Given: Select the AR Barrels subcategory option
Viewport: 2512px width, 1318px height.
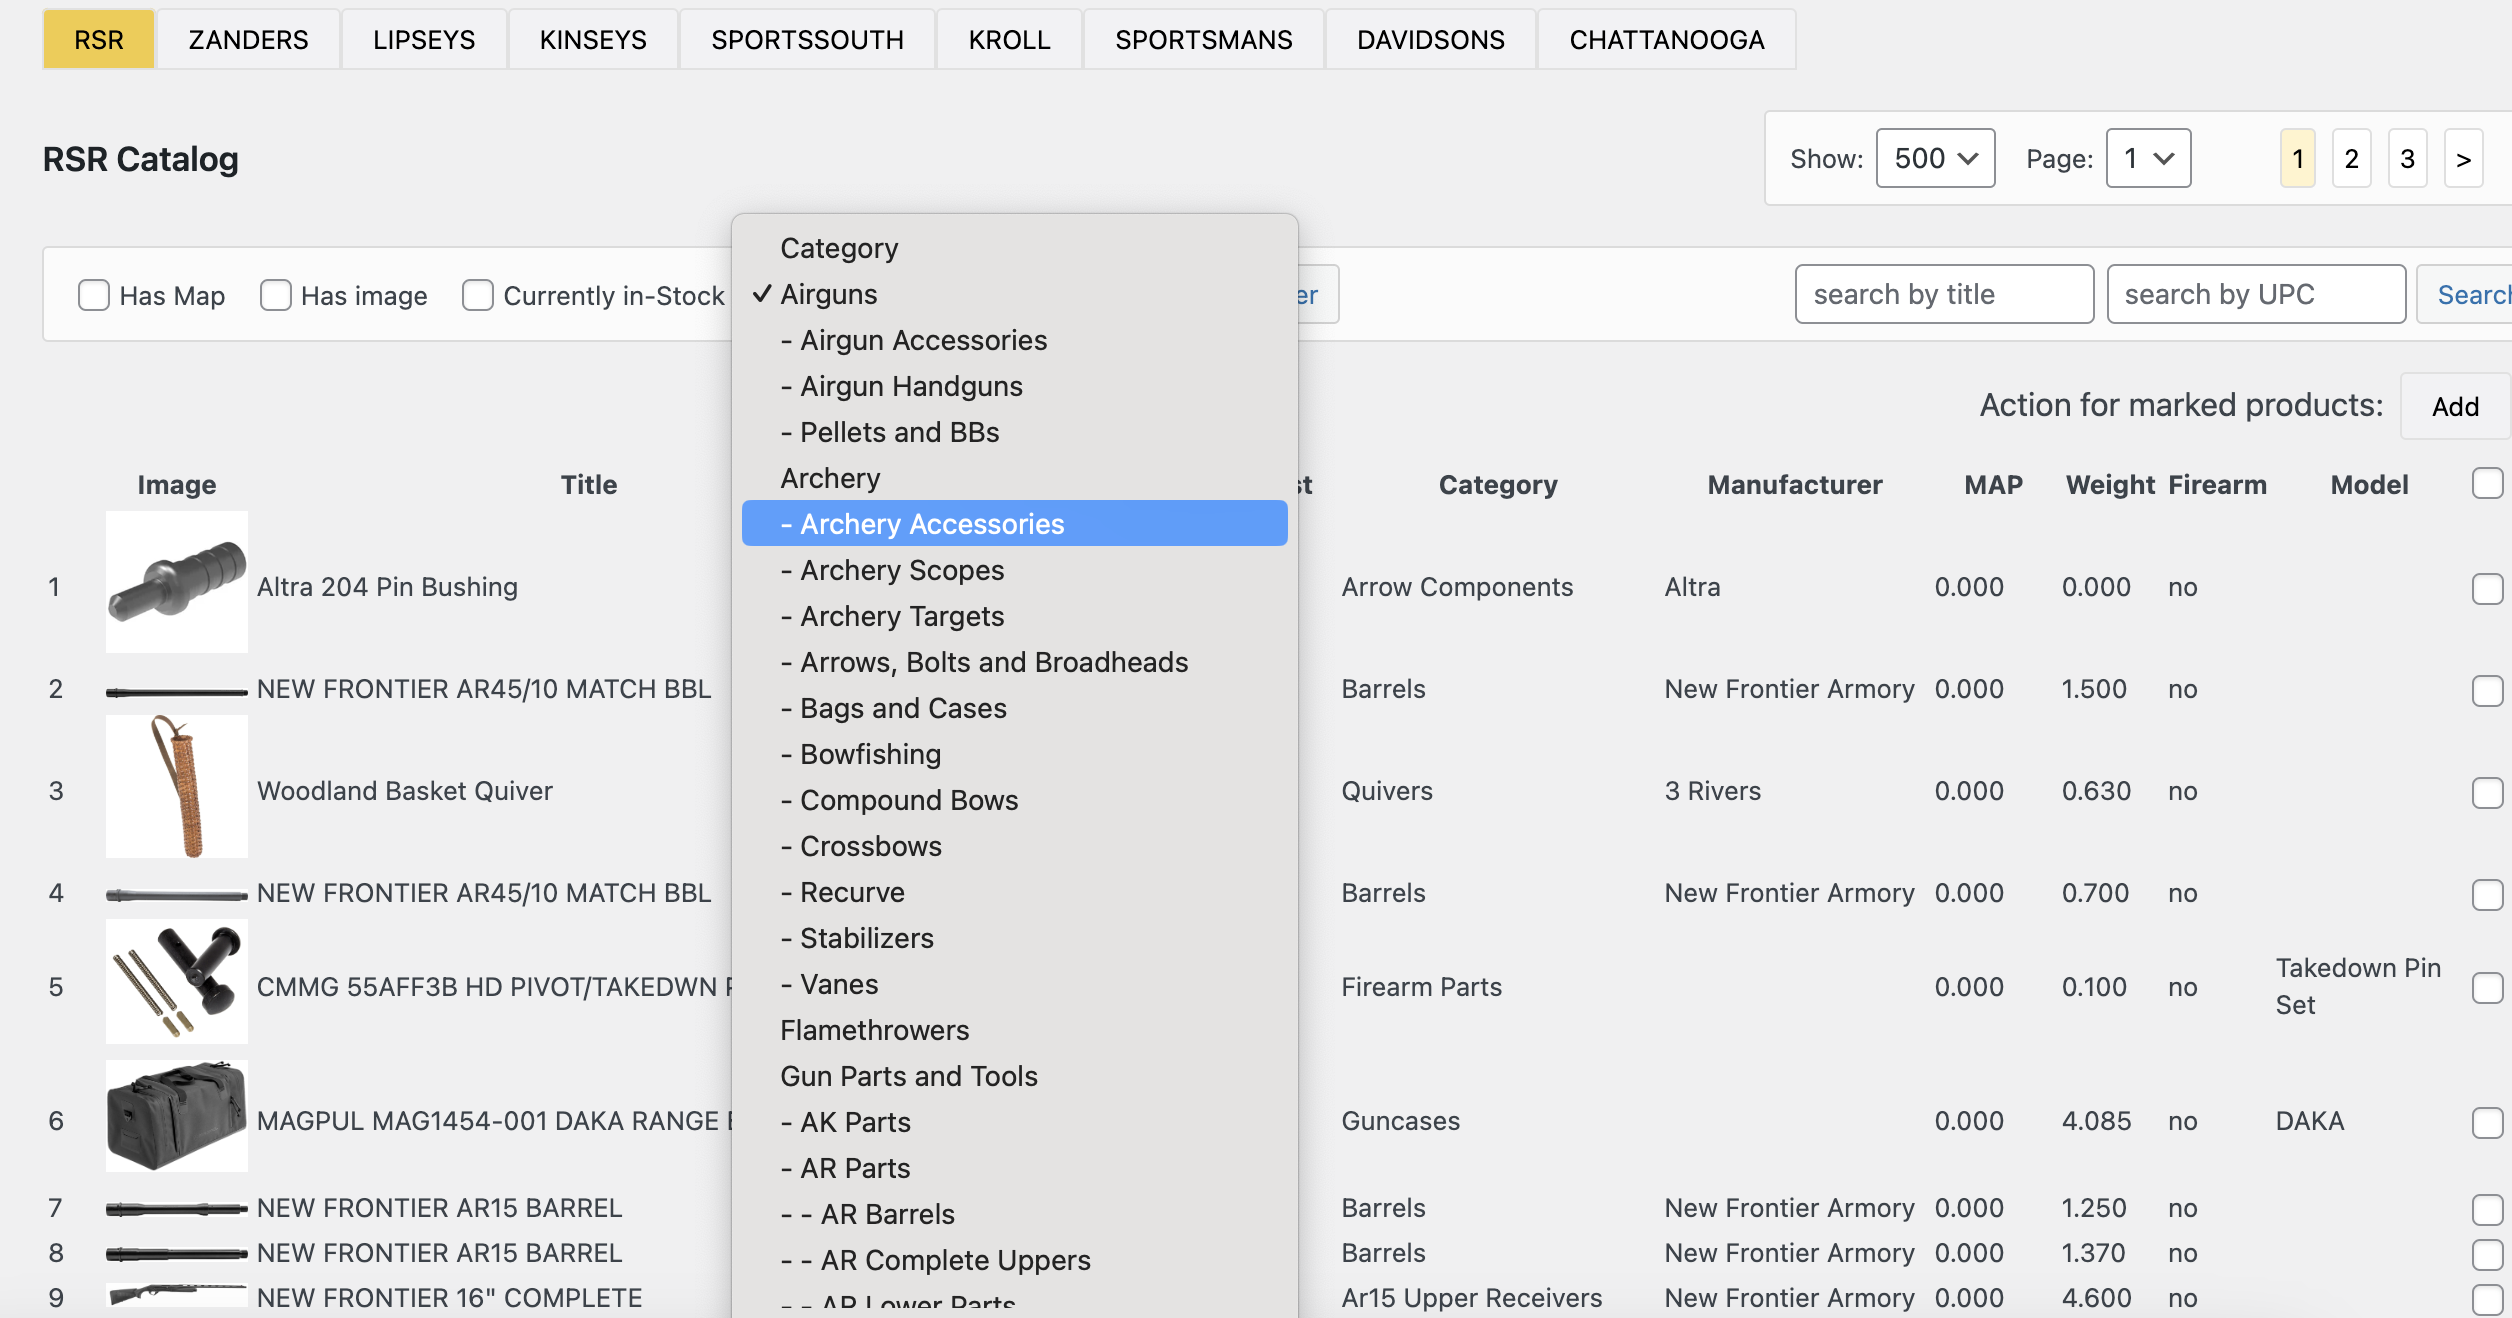Looking at the screenshot, I should [1014, 1214].
